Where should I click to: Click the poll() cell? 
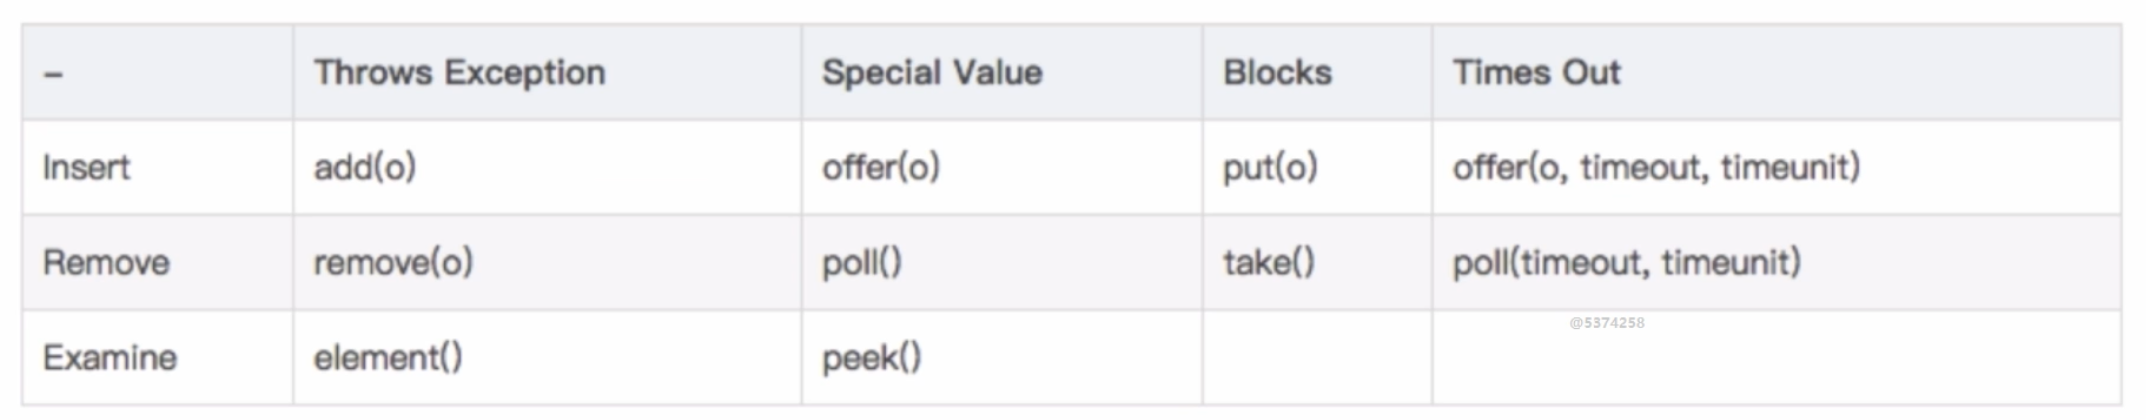click(x=861, y=262)
